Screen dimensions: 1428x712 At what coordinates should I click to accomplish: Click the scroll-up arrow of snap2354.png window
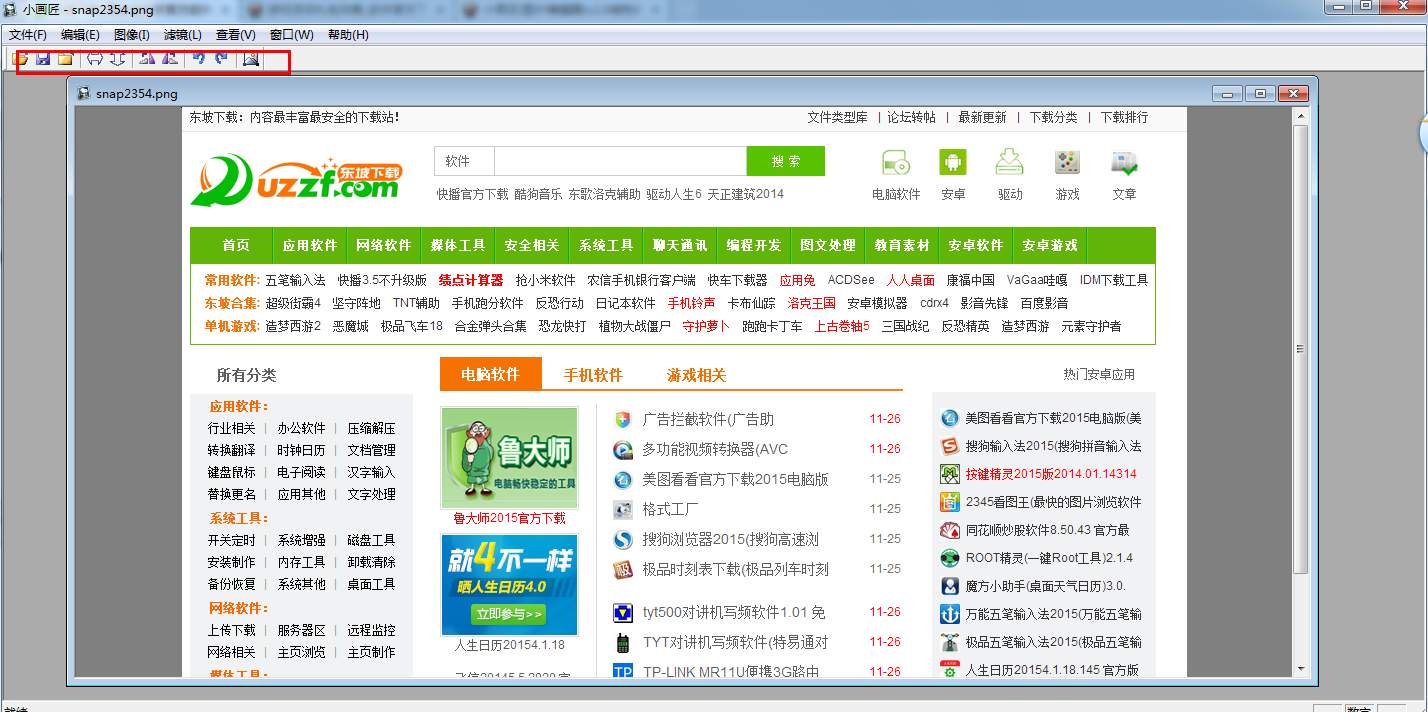click(x=1301, y=114)
